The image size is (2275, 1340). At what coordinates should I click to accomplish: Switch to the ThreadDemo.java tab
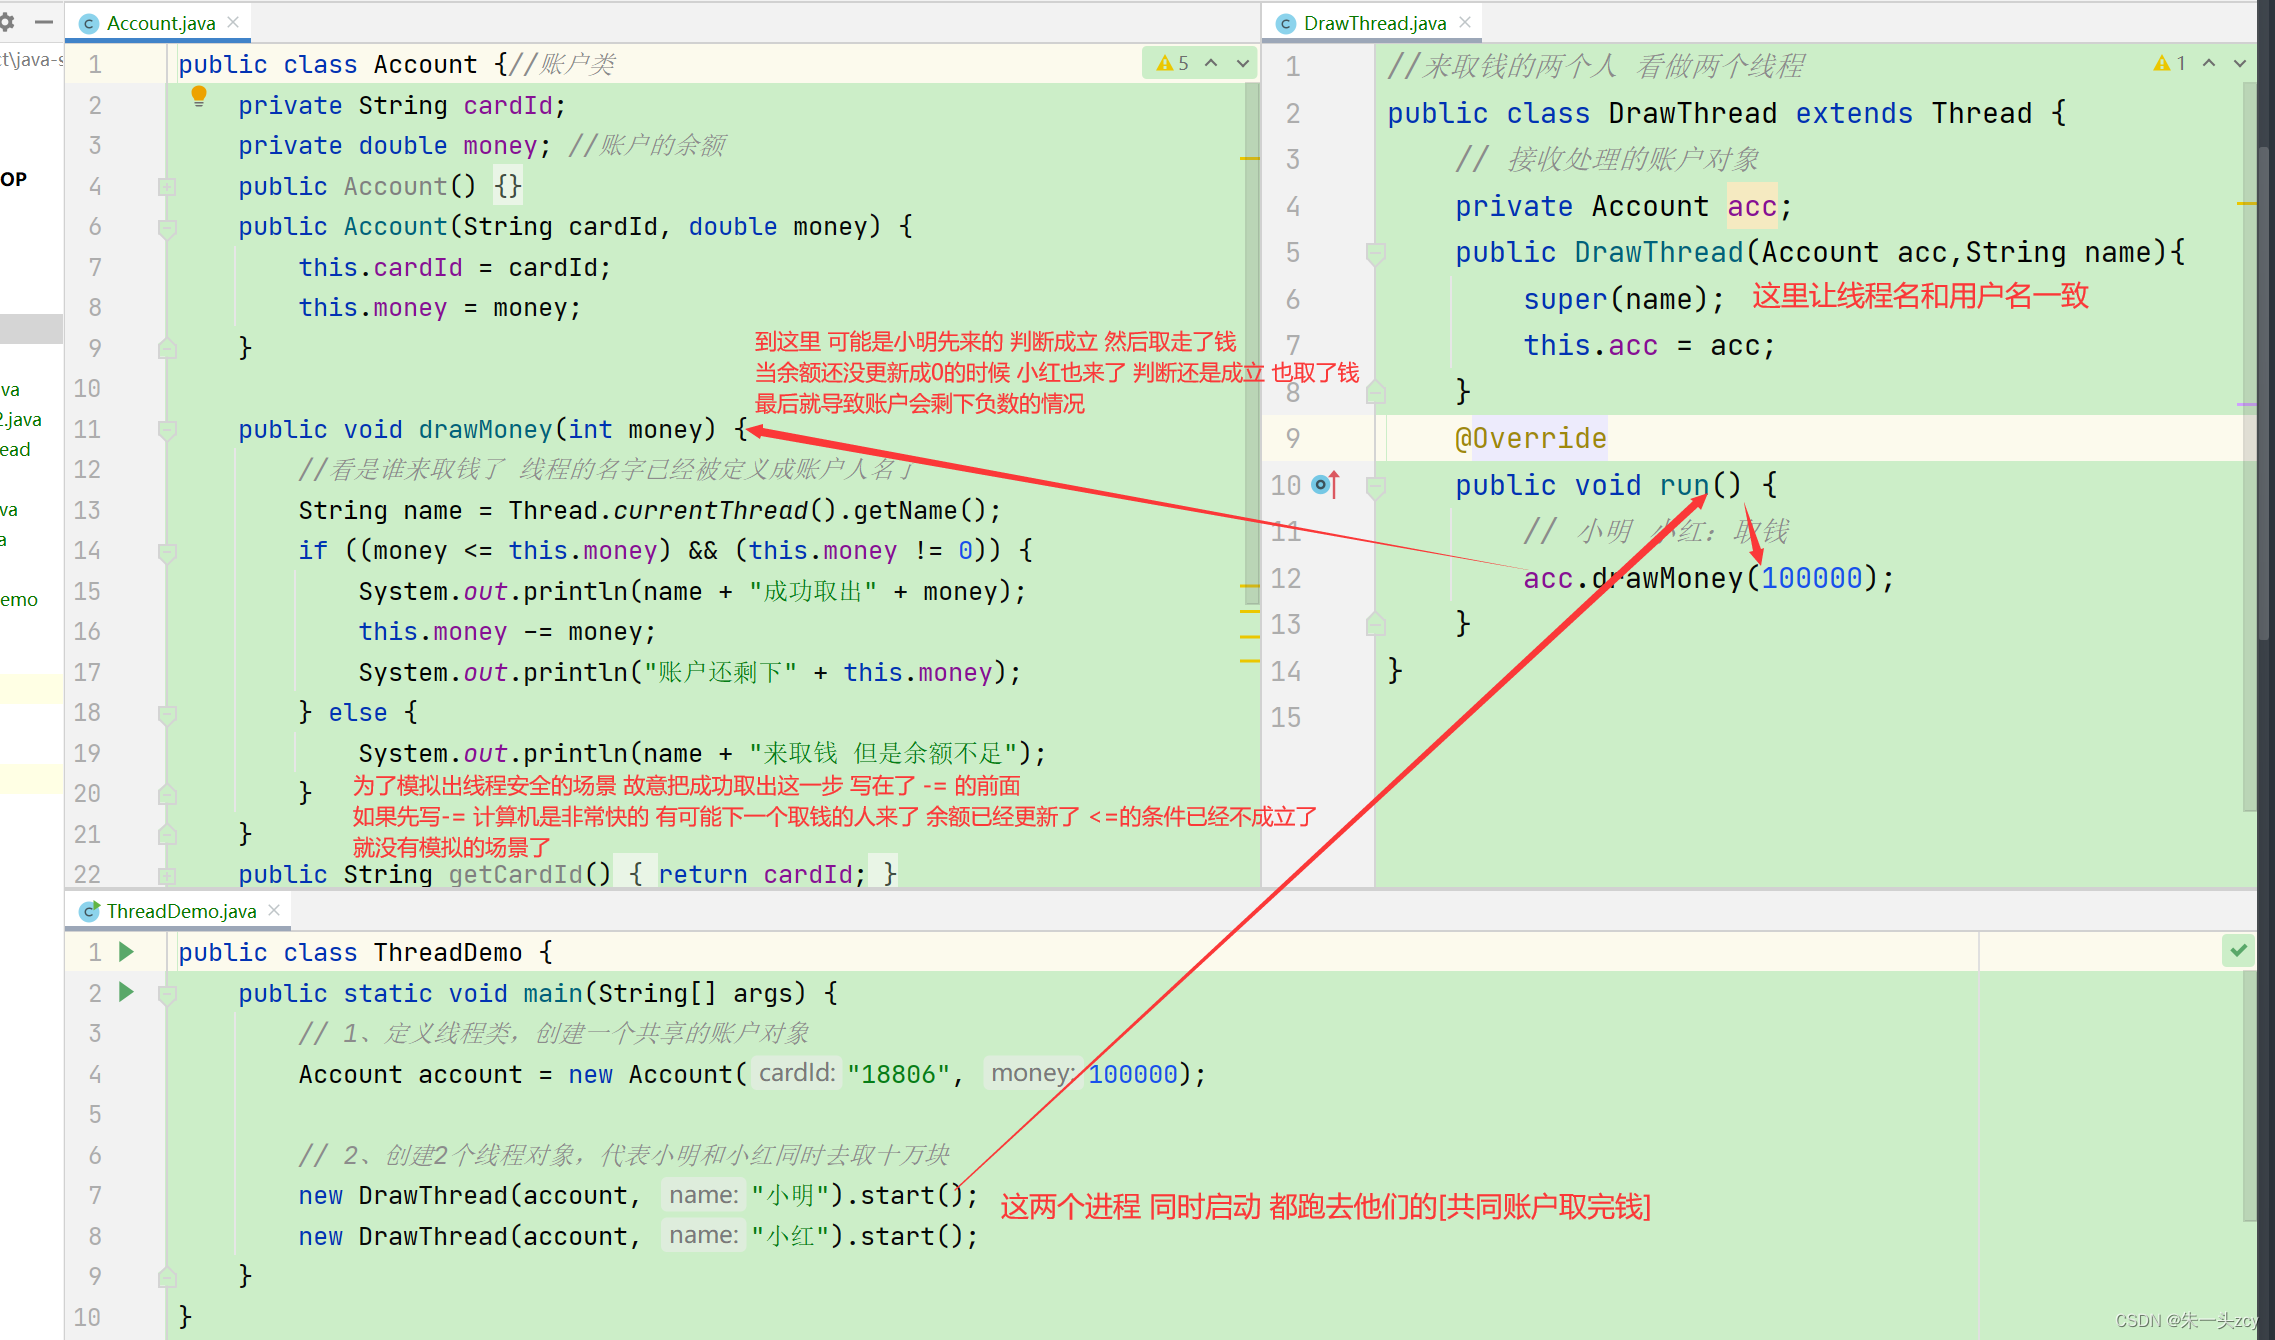[x=181, y=911]
